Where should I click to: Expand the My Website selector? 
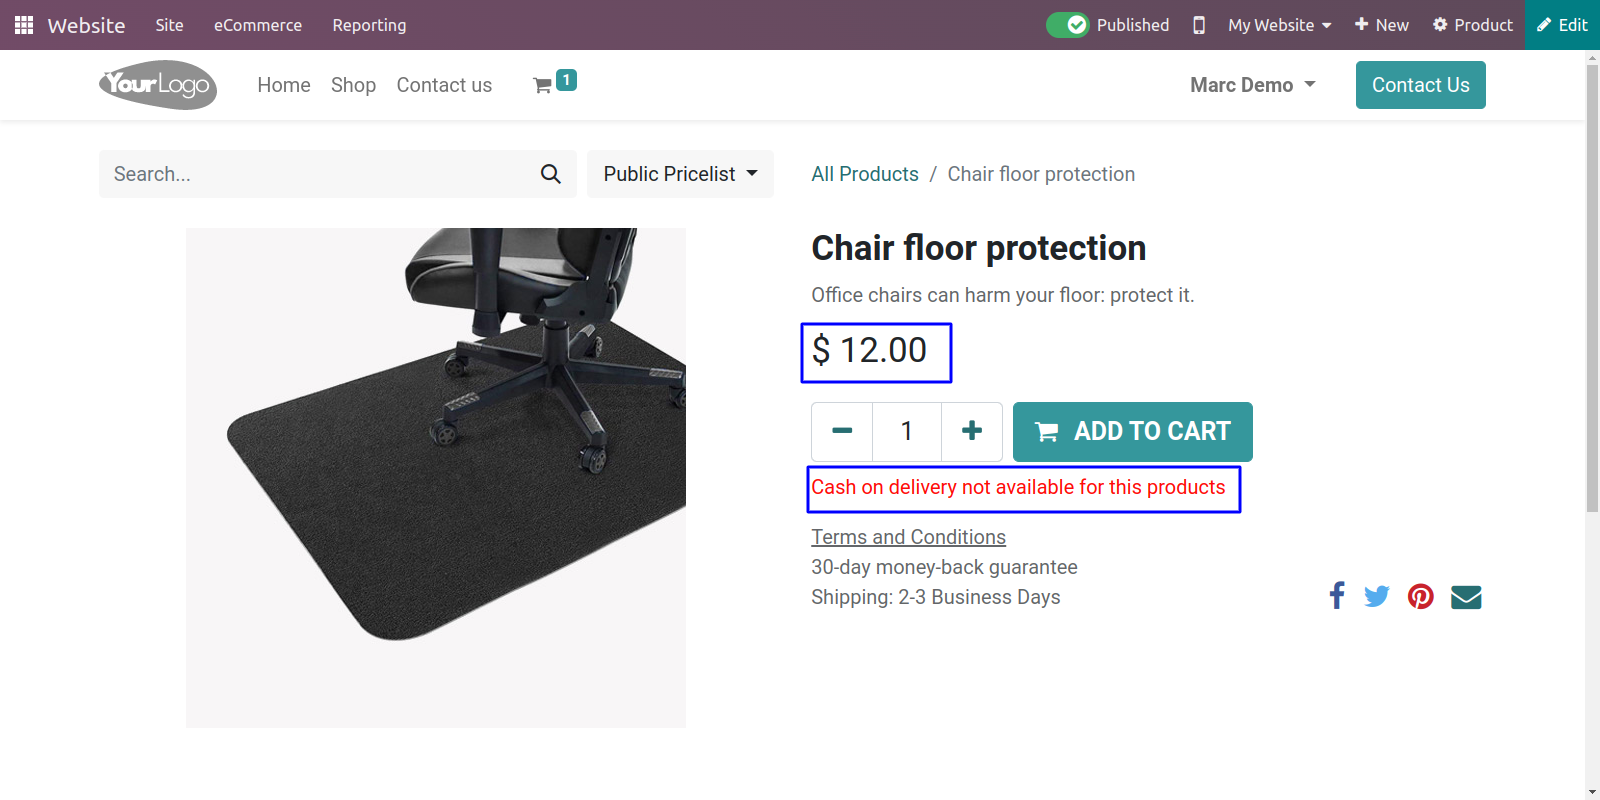pos(1280,25)
